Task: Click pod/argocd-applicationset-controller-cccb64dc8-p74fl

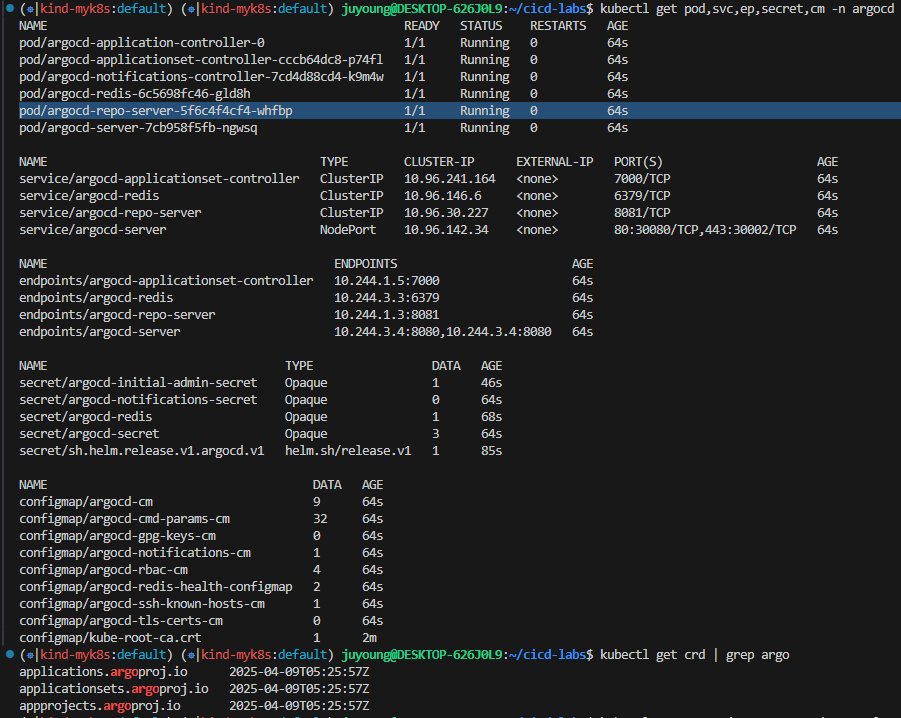Action: tap(201, 60)
